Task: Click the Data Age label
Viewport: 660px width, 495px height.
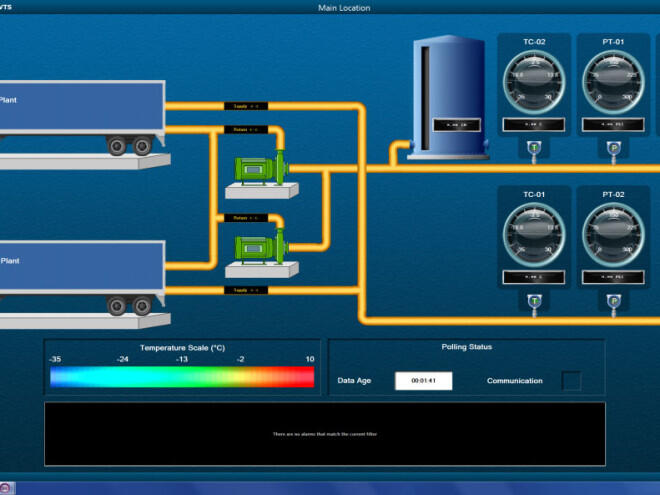Action: click(x=354, y=381)
